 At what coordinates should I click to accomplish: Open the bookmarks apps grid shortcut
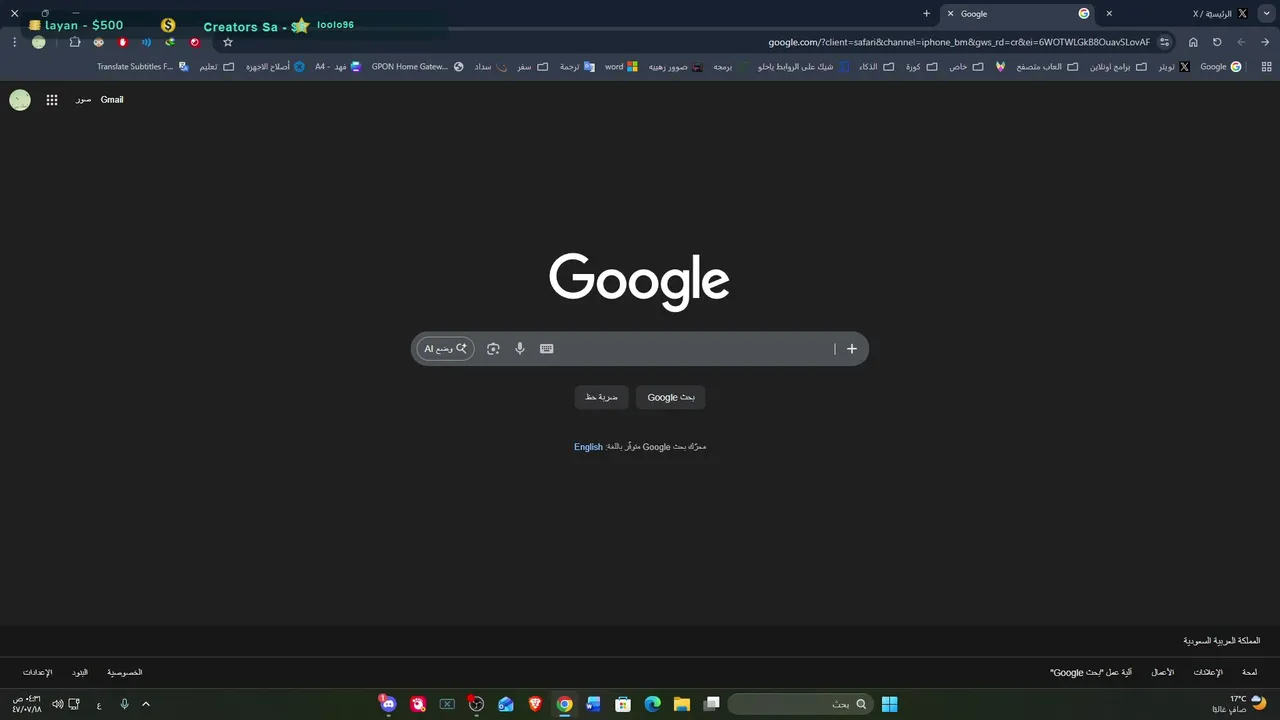click(1267, 67)
